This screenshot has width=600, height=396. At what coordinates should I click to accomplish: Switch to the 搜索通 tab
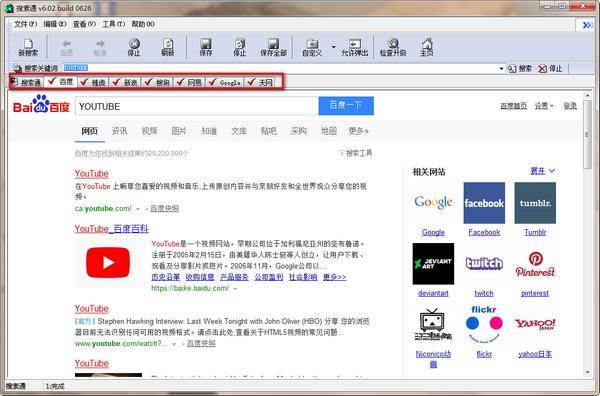pos(26,82)
